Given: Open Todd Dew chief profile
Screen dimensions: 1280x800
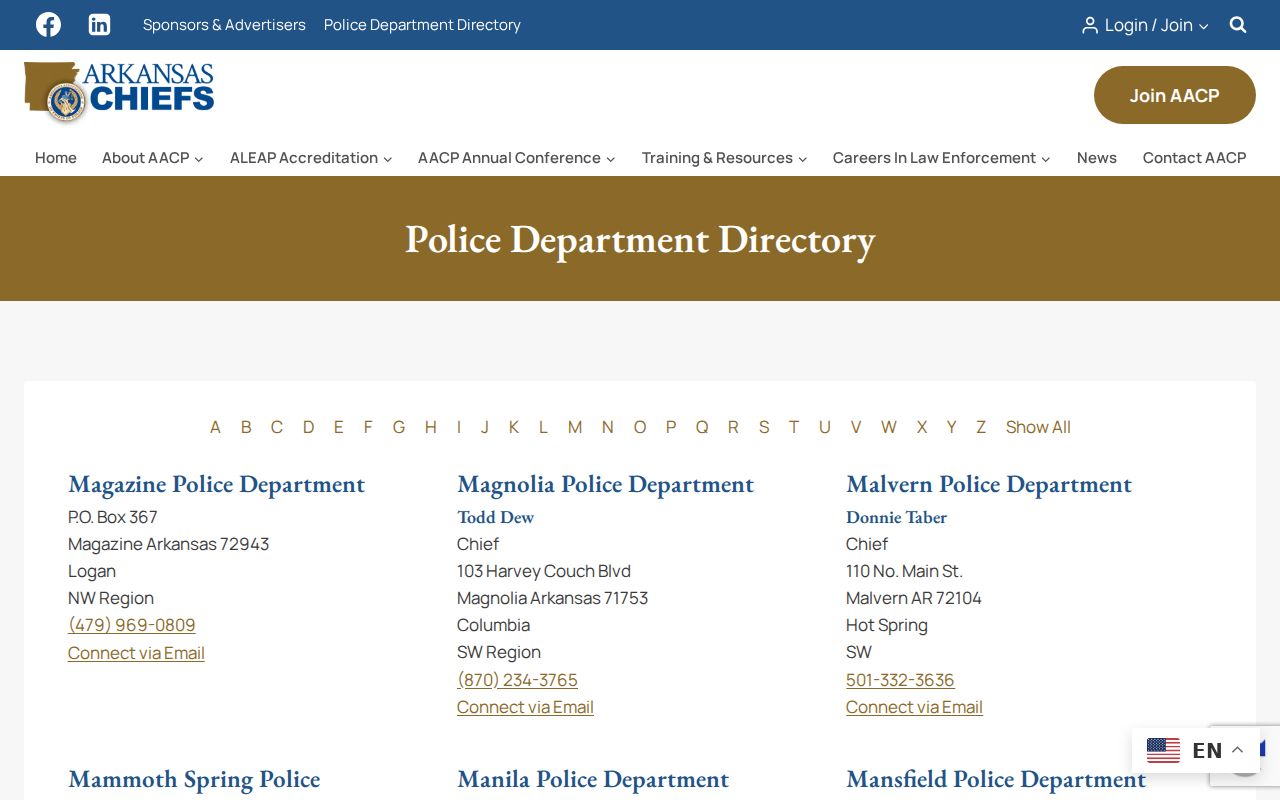Looking at the screenshot, I should [495, 517].
